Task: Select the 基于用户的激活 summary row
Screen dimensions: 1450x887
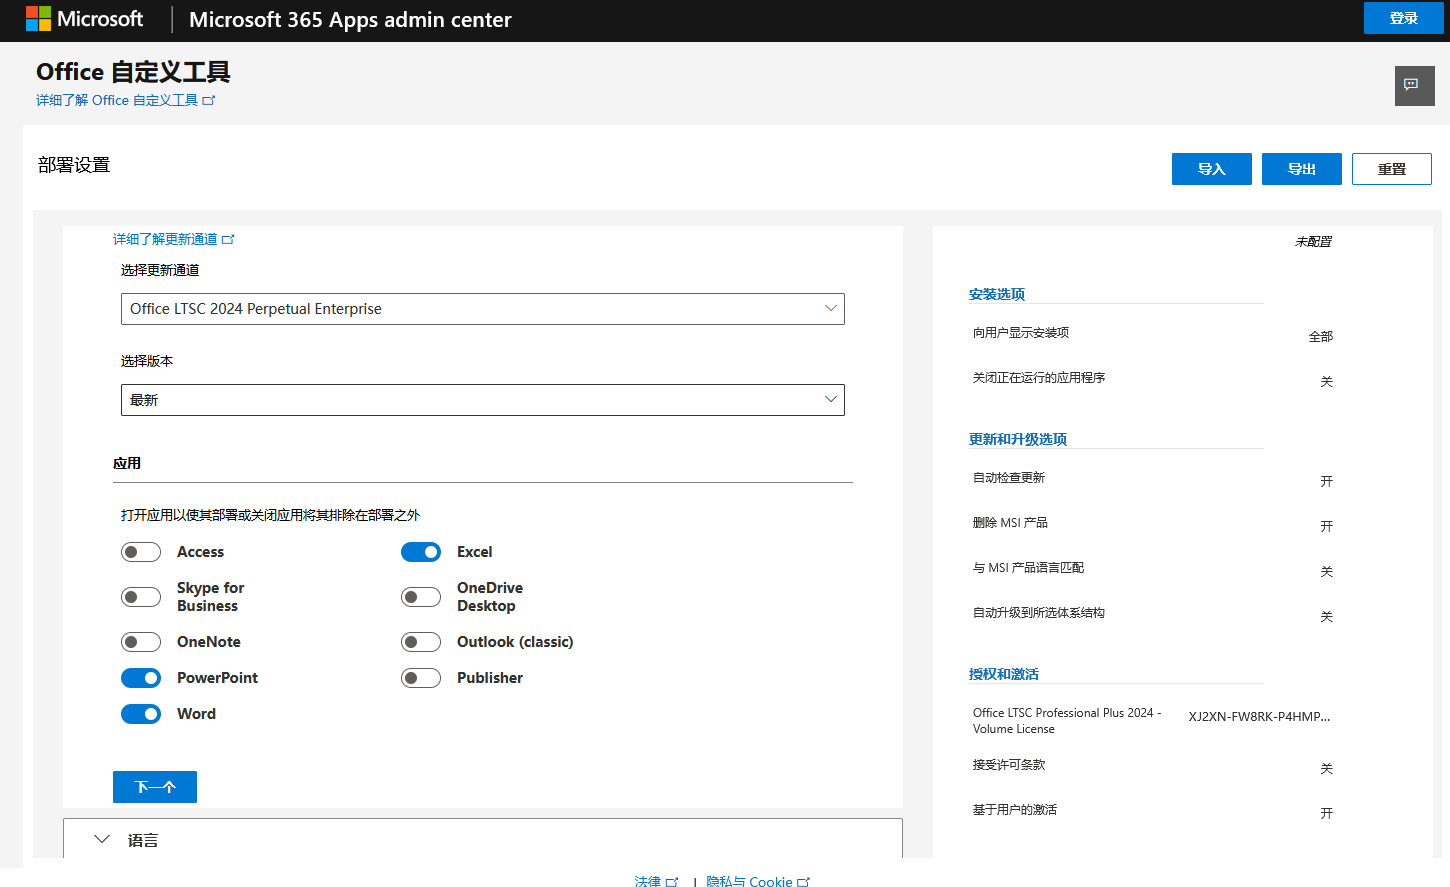Action: 1153,811
